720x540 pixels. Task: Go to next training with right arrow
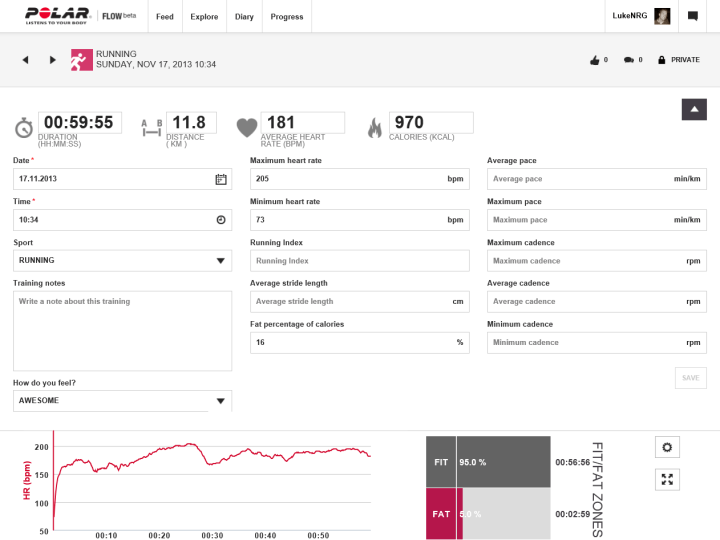tap(52, 60)
